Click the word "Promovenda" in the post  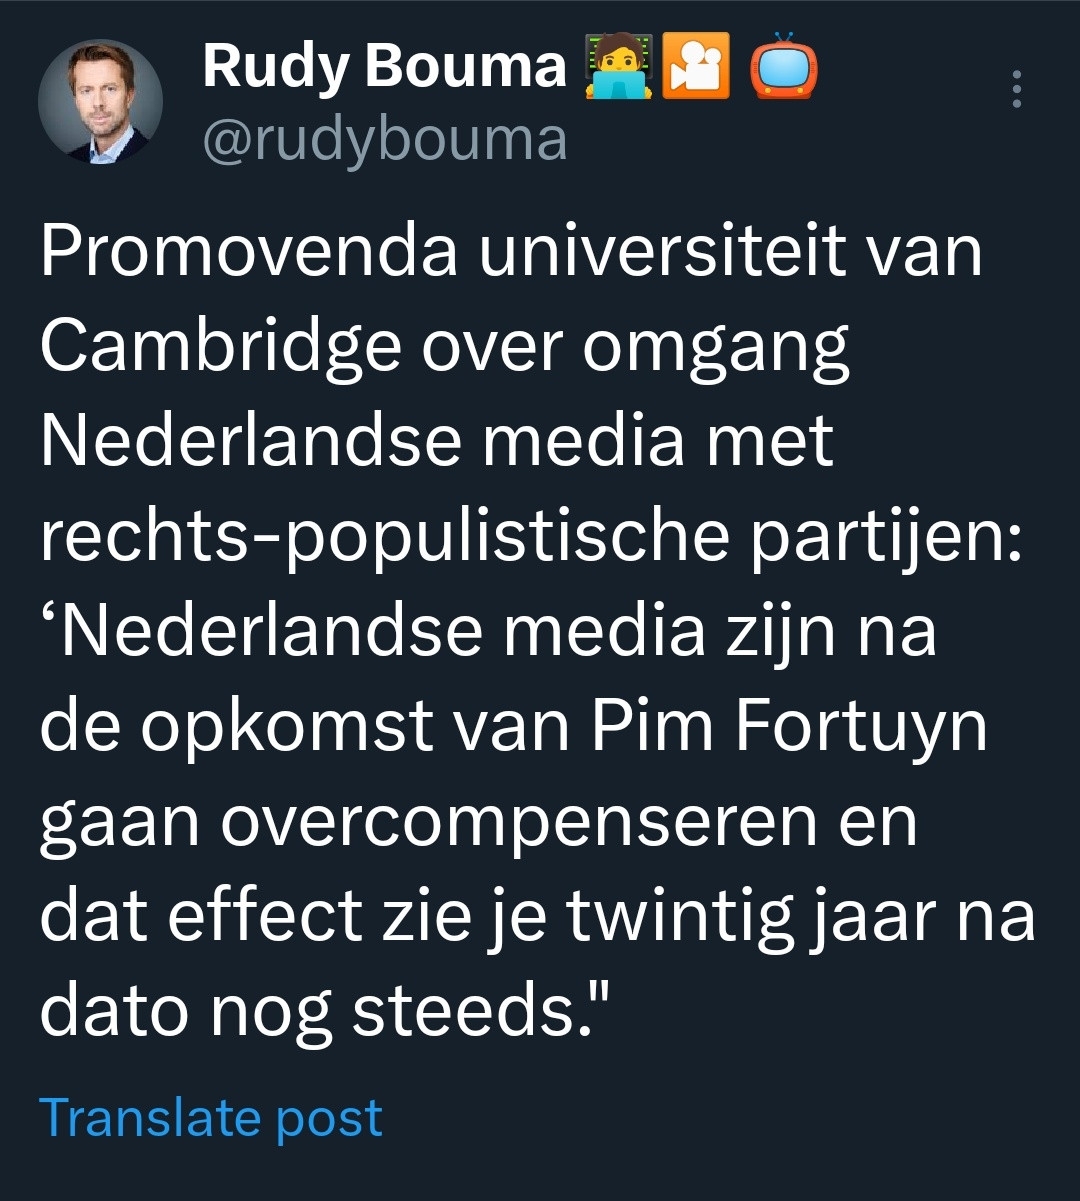click(249, 251)
